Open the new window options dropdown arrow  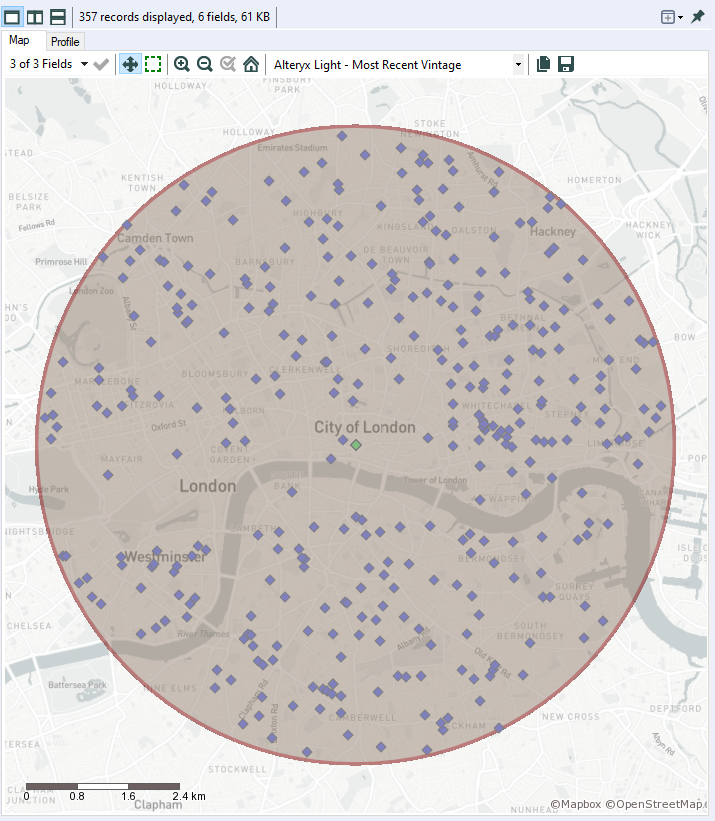pos(680,17)
